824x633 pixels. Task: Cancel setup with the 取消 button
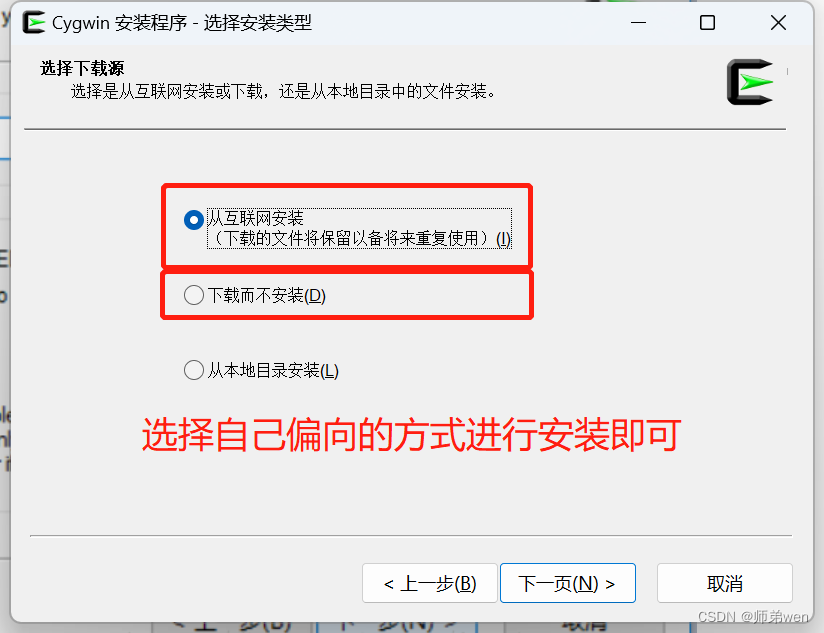tap(724, 583)
